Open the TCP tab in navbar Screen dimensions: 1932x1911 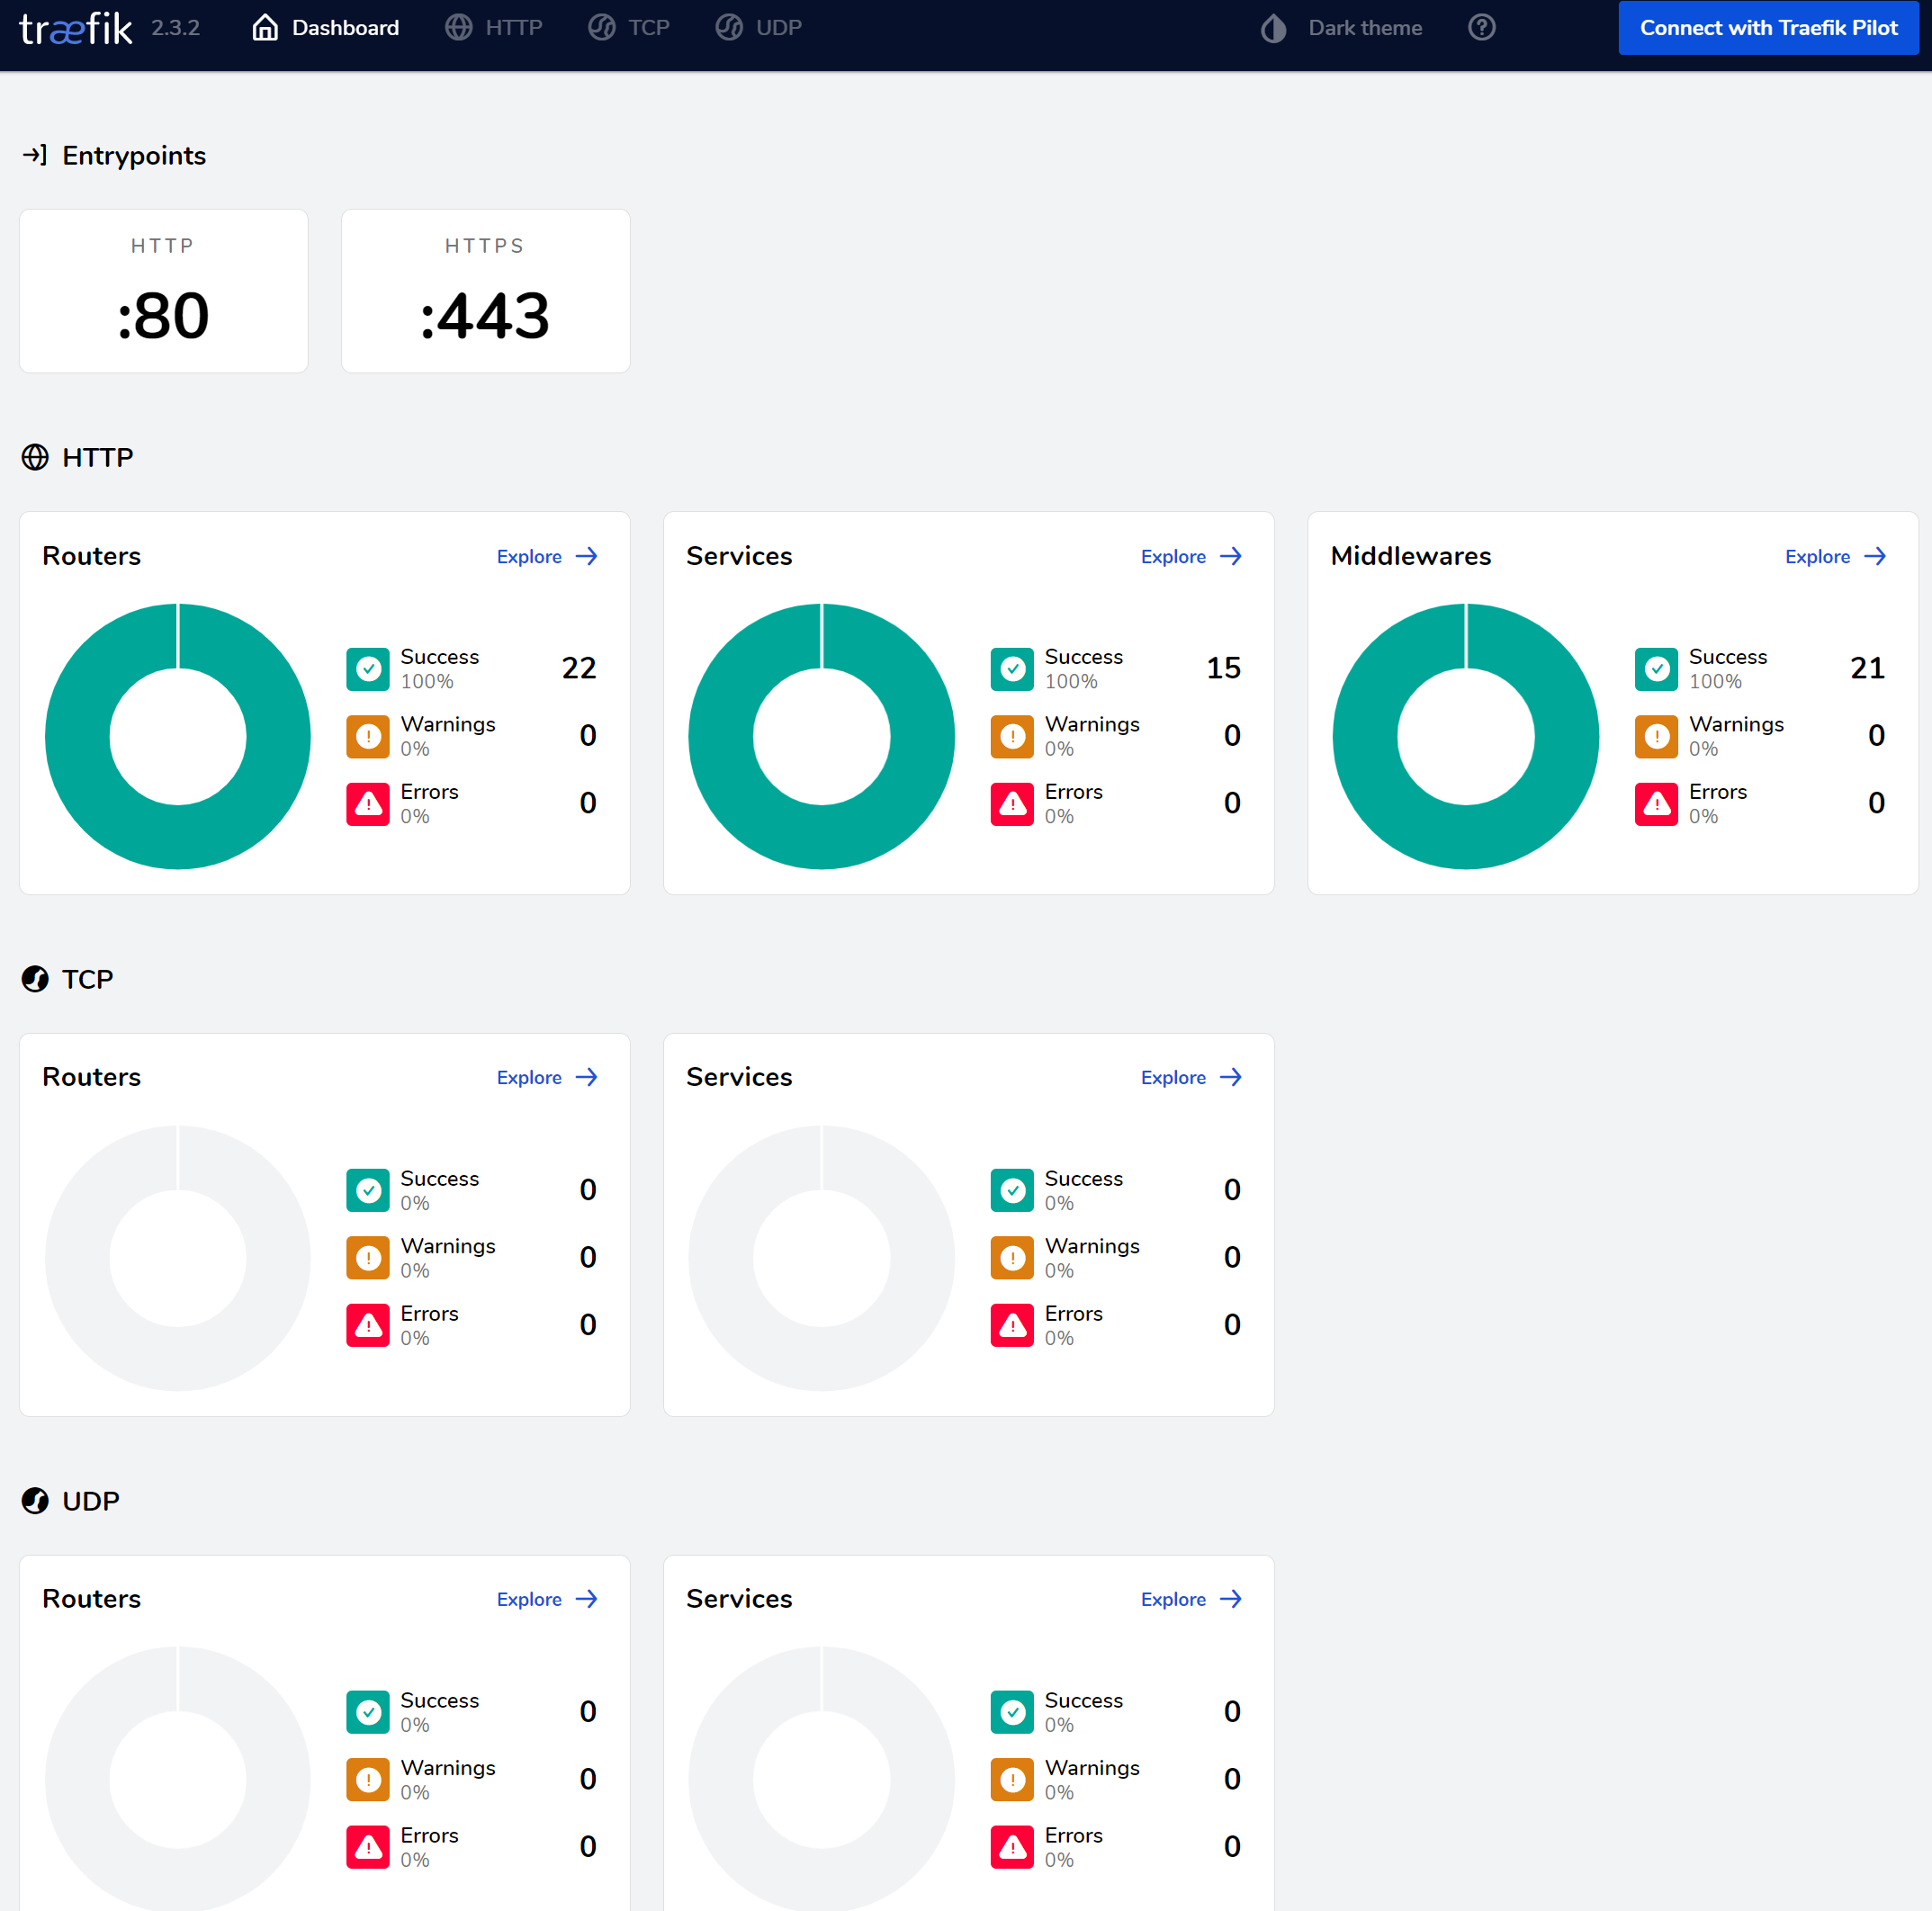(629, 28)
